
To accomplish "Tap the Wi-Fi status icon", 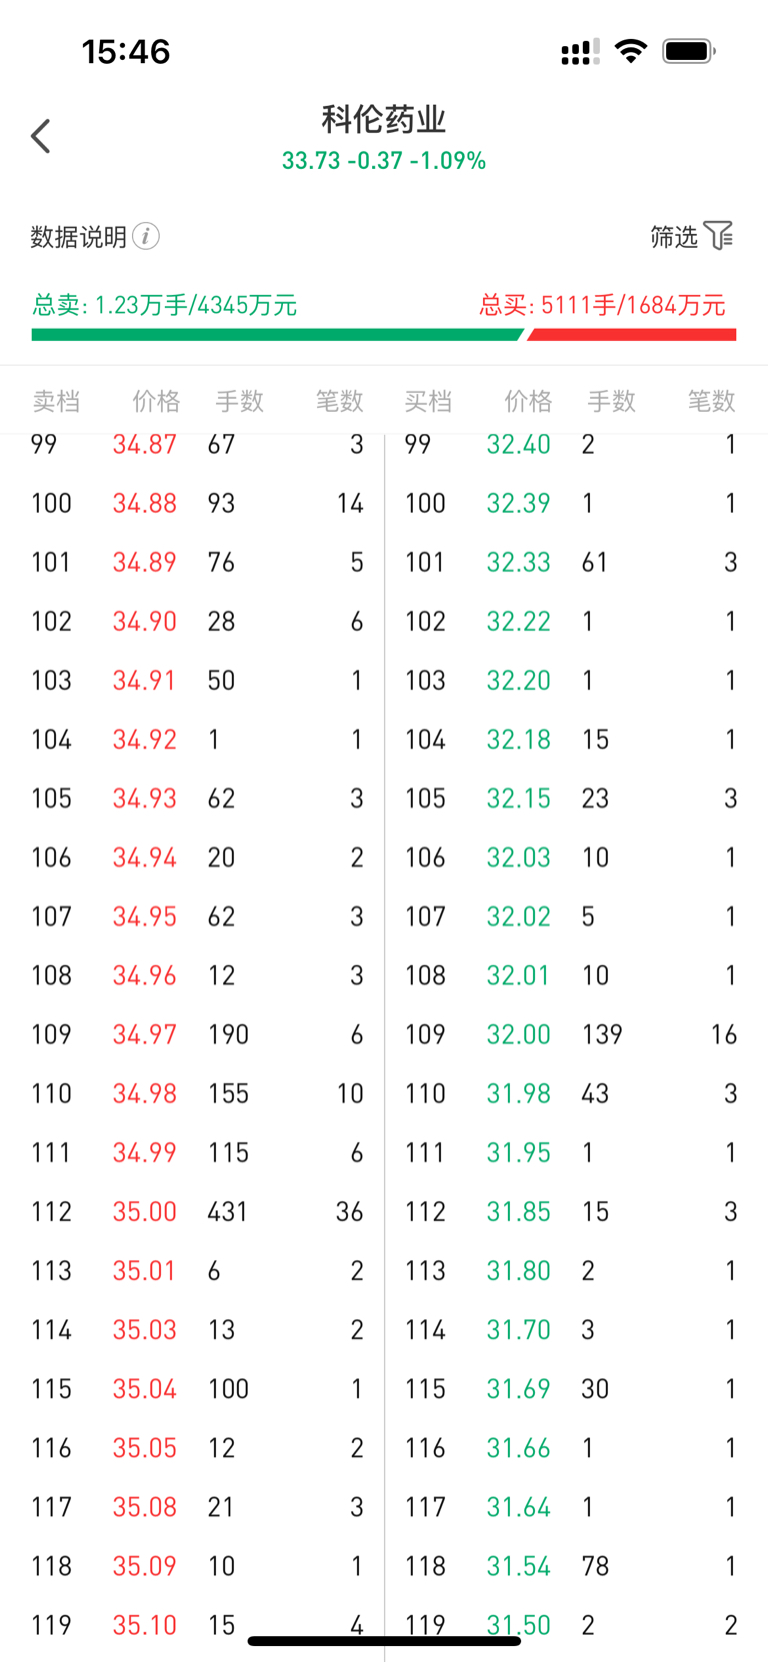I will click(630, 51).
